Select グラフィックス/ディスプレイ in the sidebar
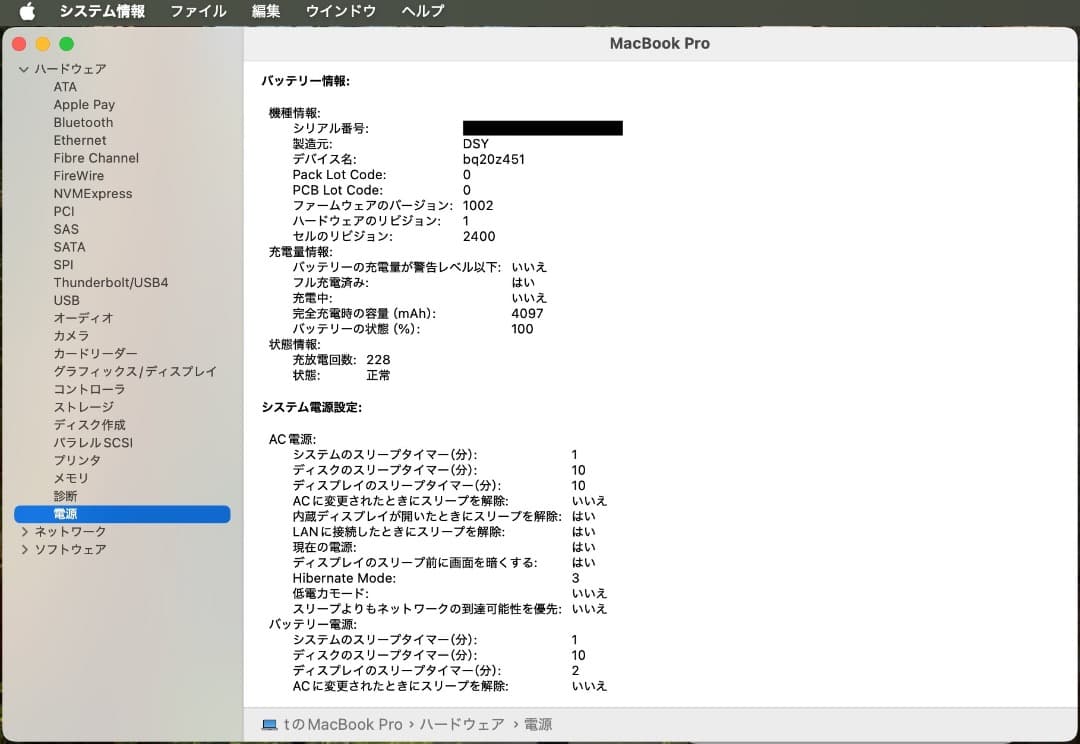 click(135, 371)
